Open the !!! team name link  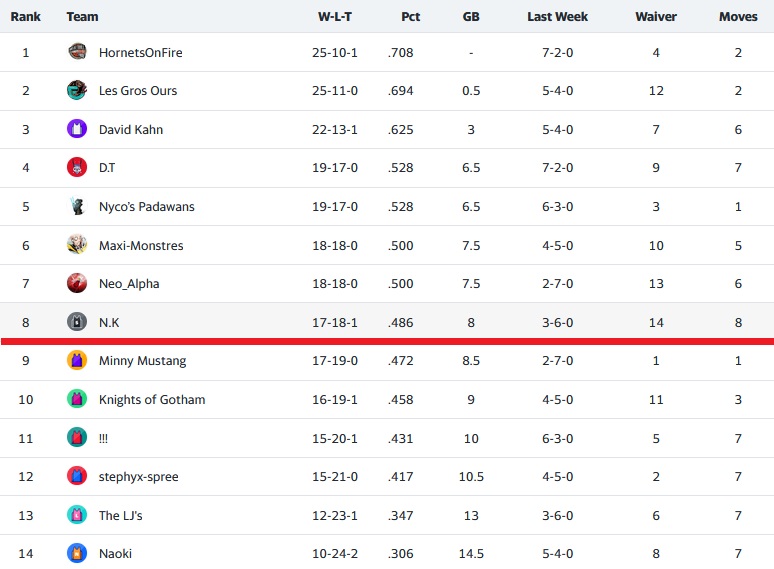[x=103, y=438]
